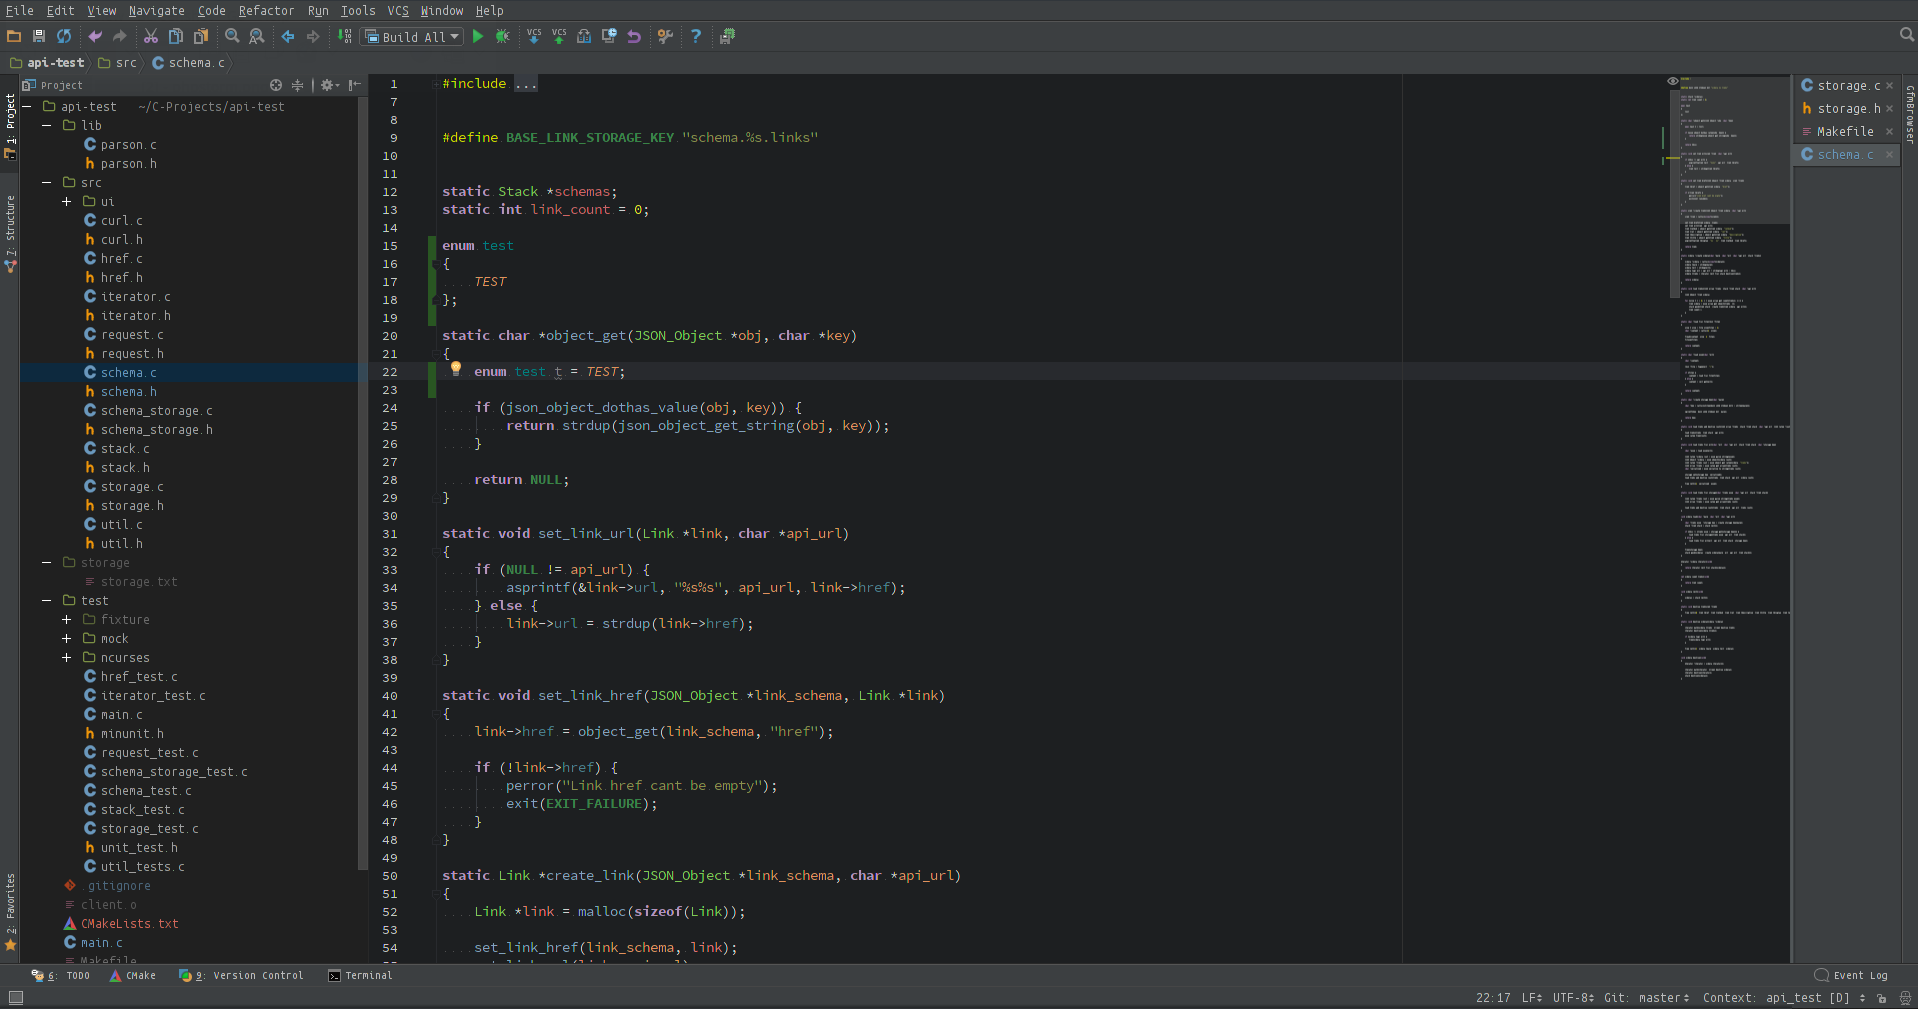Viewport: 1918px width, 1009px height.
Task: Click the Collapse All icon in Project panel
Action: click(x=297, y=85)
